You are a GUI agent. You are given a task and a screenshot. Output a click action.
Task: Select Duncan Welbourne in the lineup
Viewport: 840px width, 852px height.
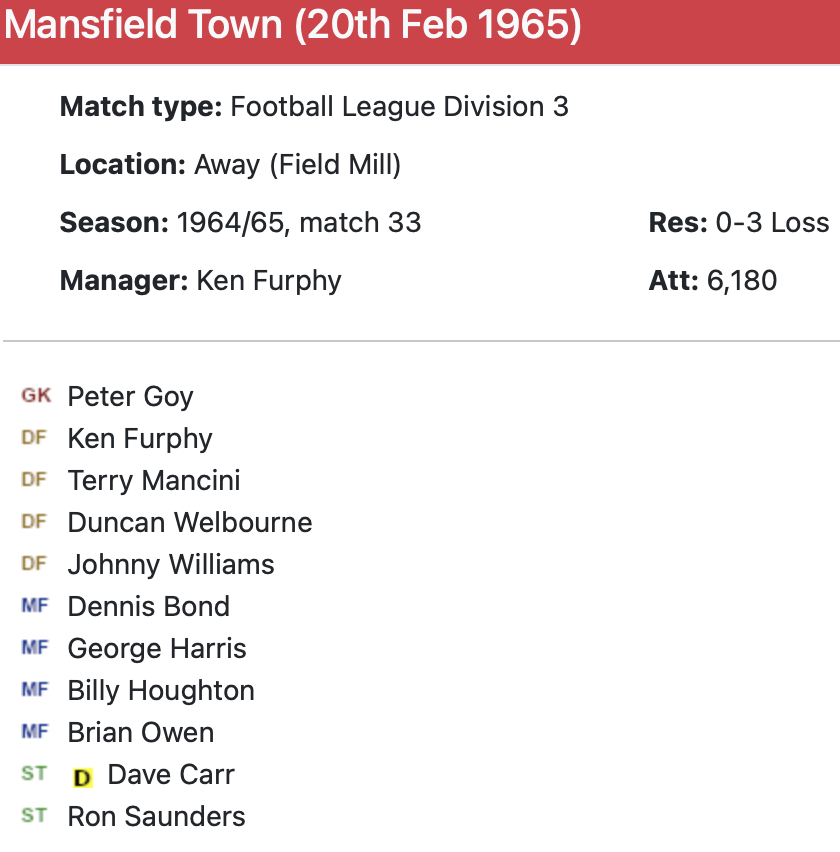[x=190, y=523]
